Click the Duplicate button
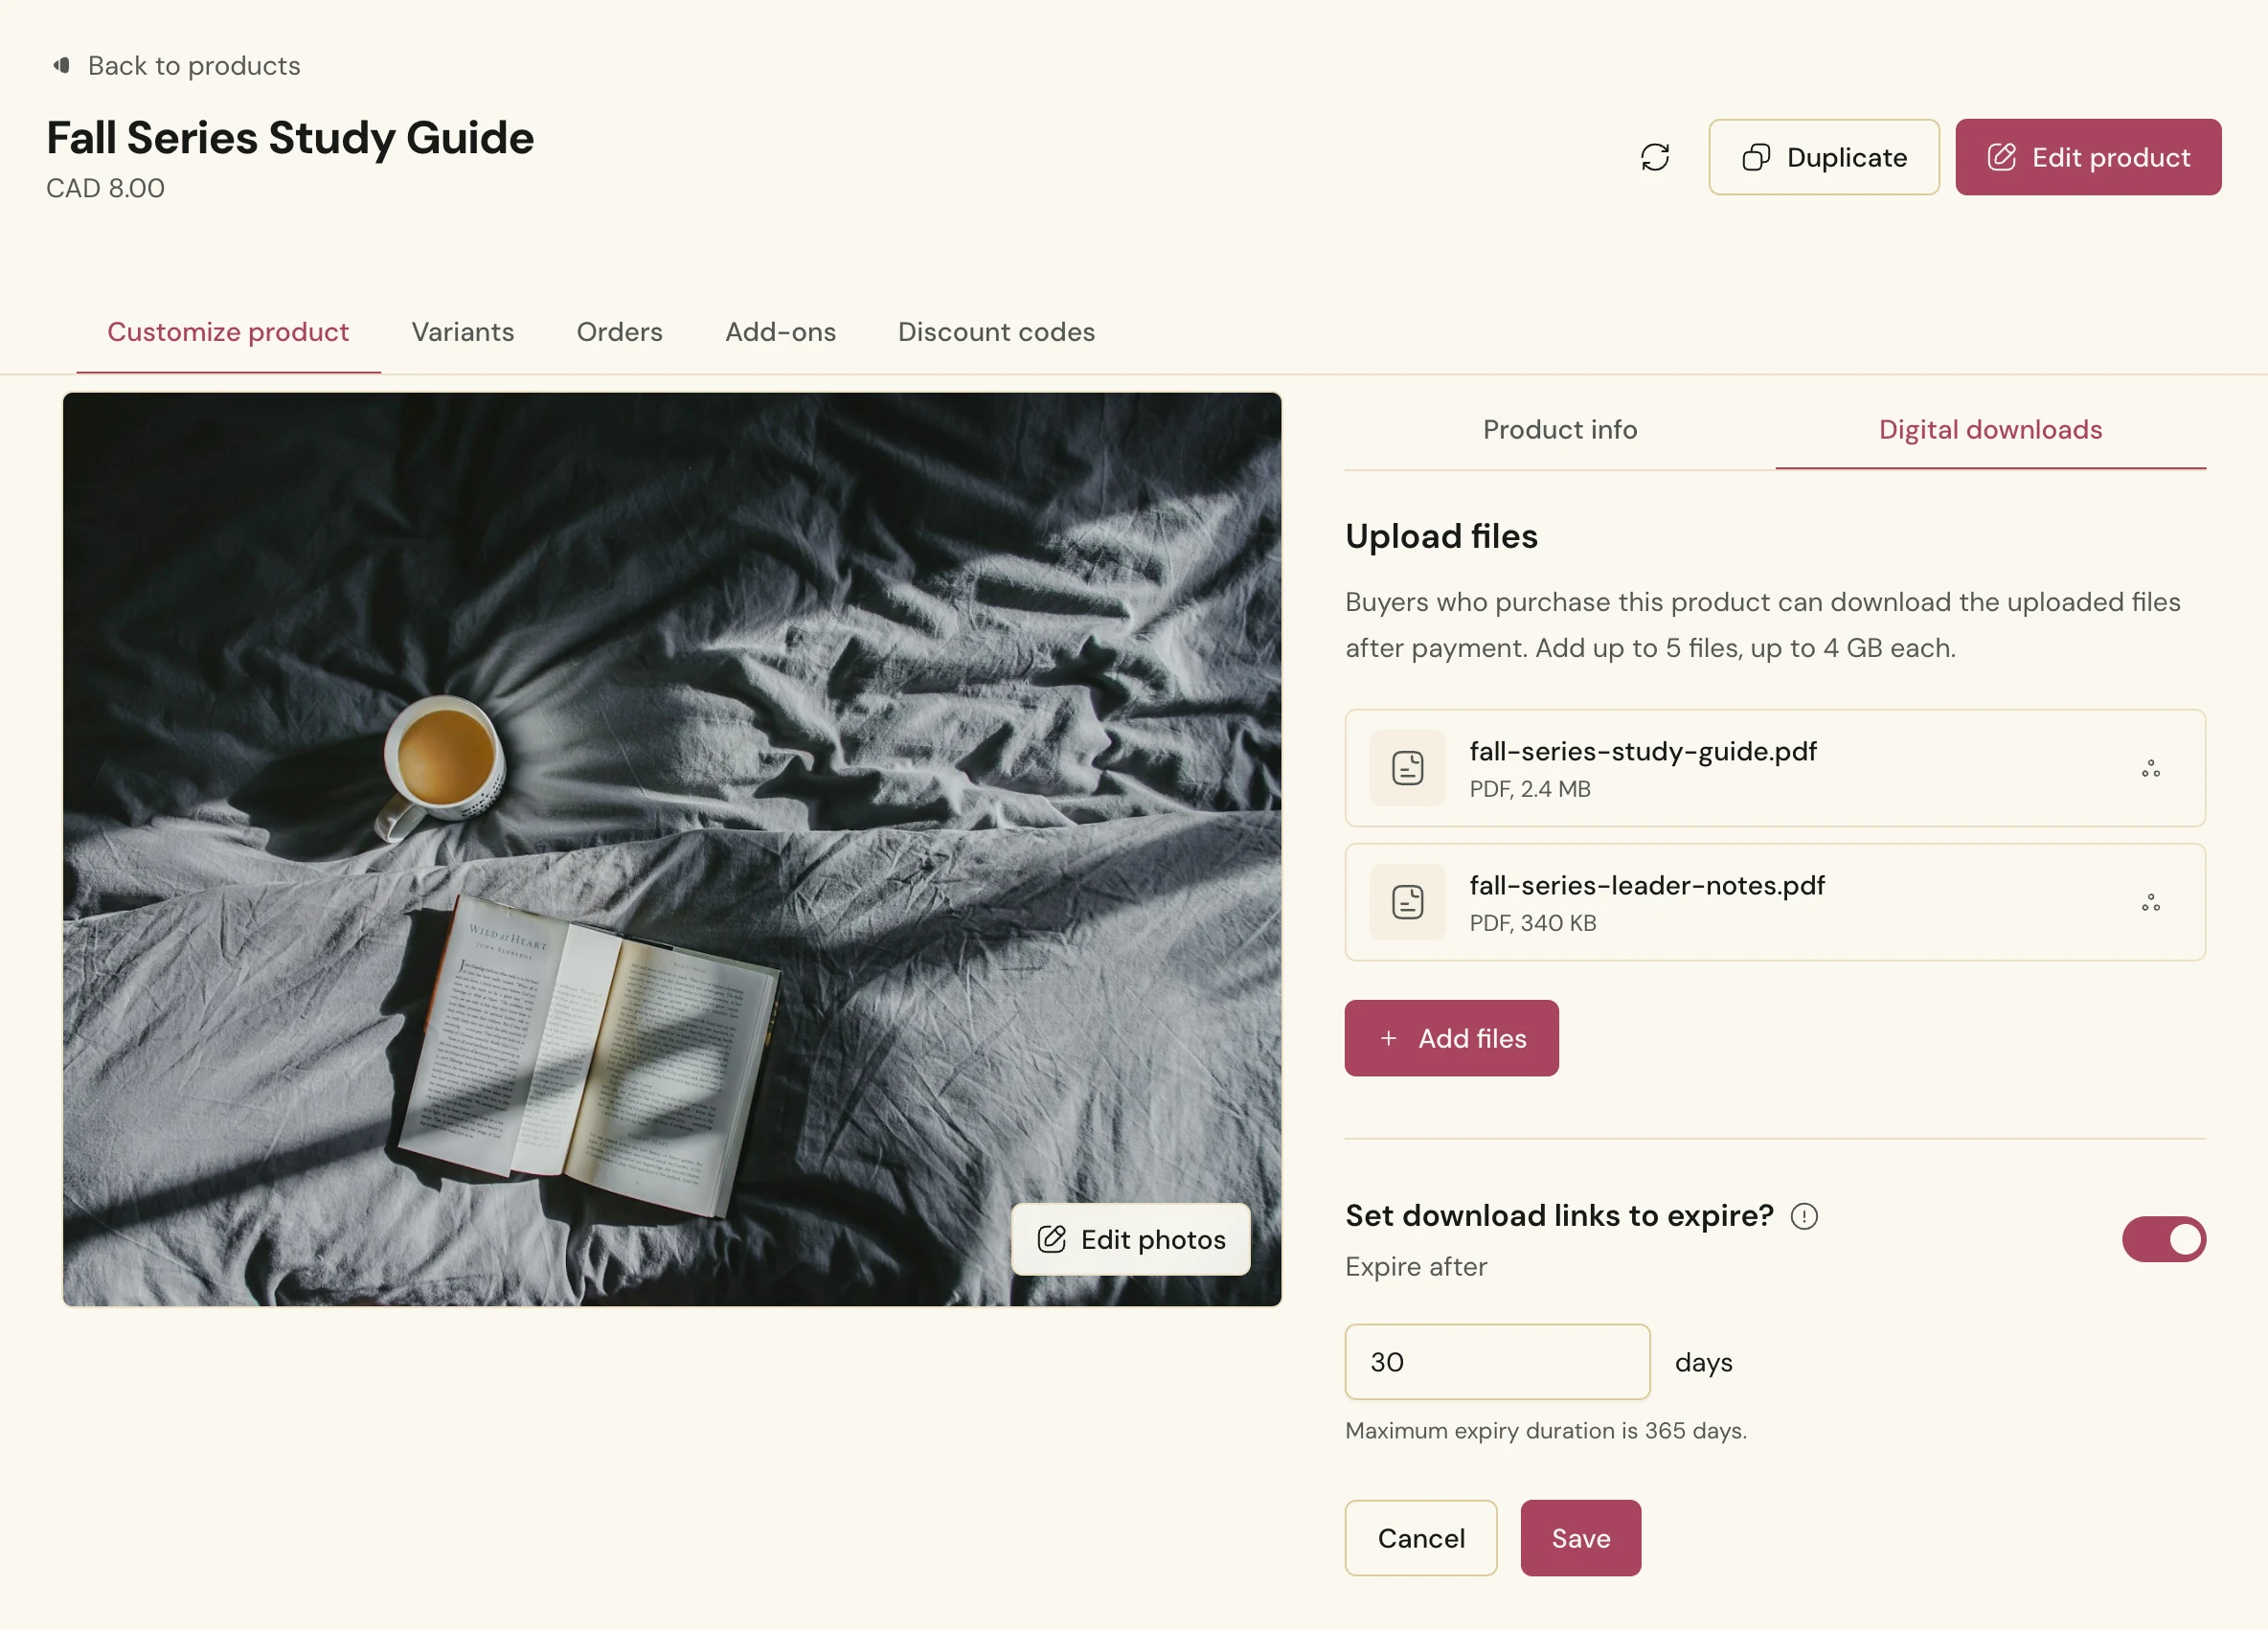The image size is (2268, 1630). [1823, 157]
